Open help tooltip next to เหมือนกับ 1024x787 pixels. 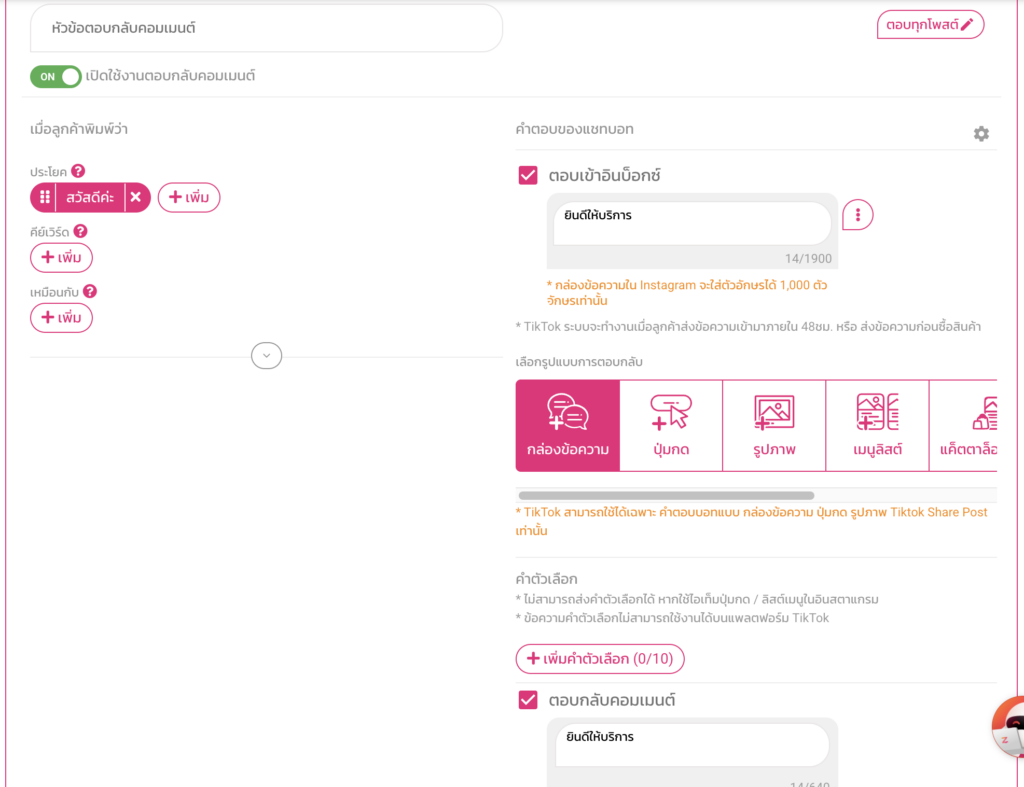point(89,291)
